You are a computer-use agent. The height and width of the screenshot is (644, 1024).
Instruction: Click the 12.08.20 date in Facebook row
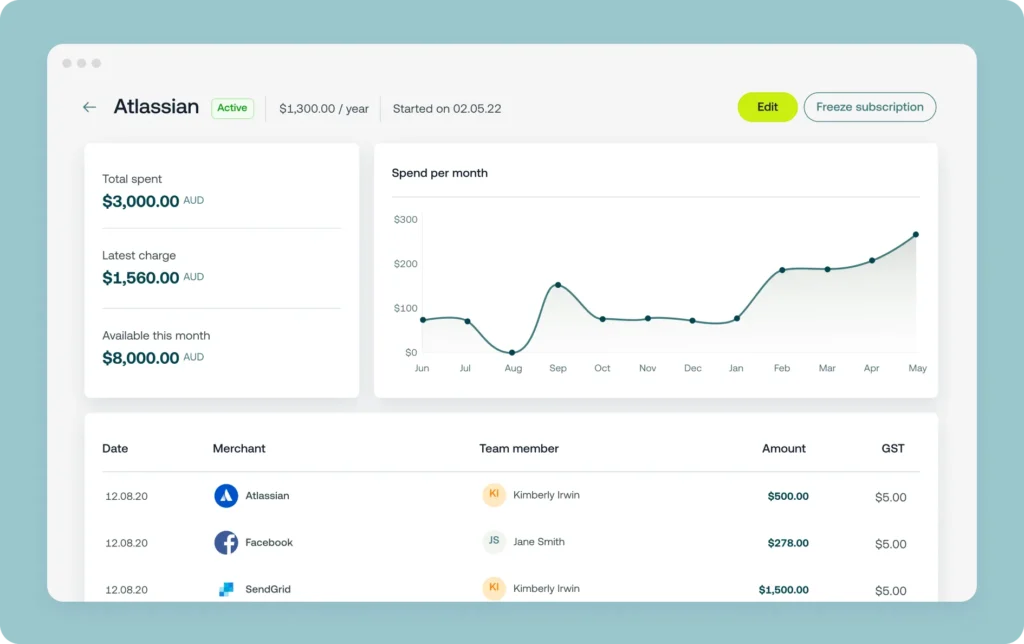coord(127,543)
